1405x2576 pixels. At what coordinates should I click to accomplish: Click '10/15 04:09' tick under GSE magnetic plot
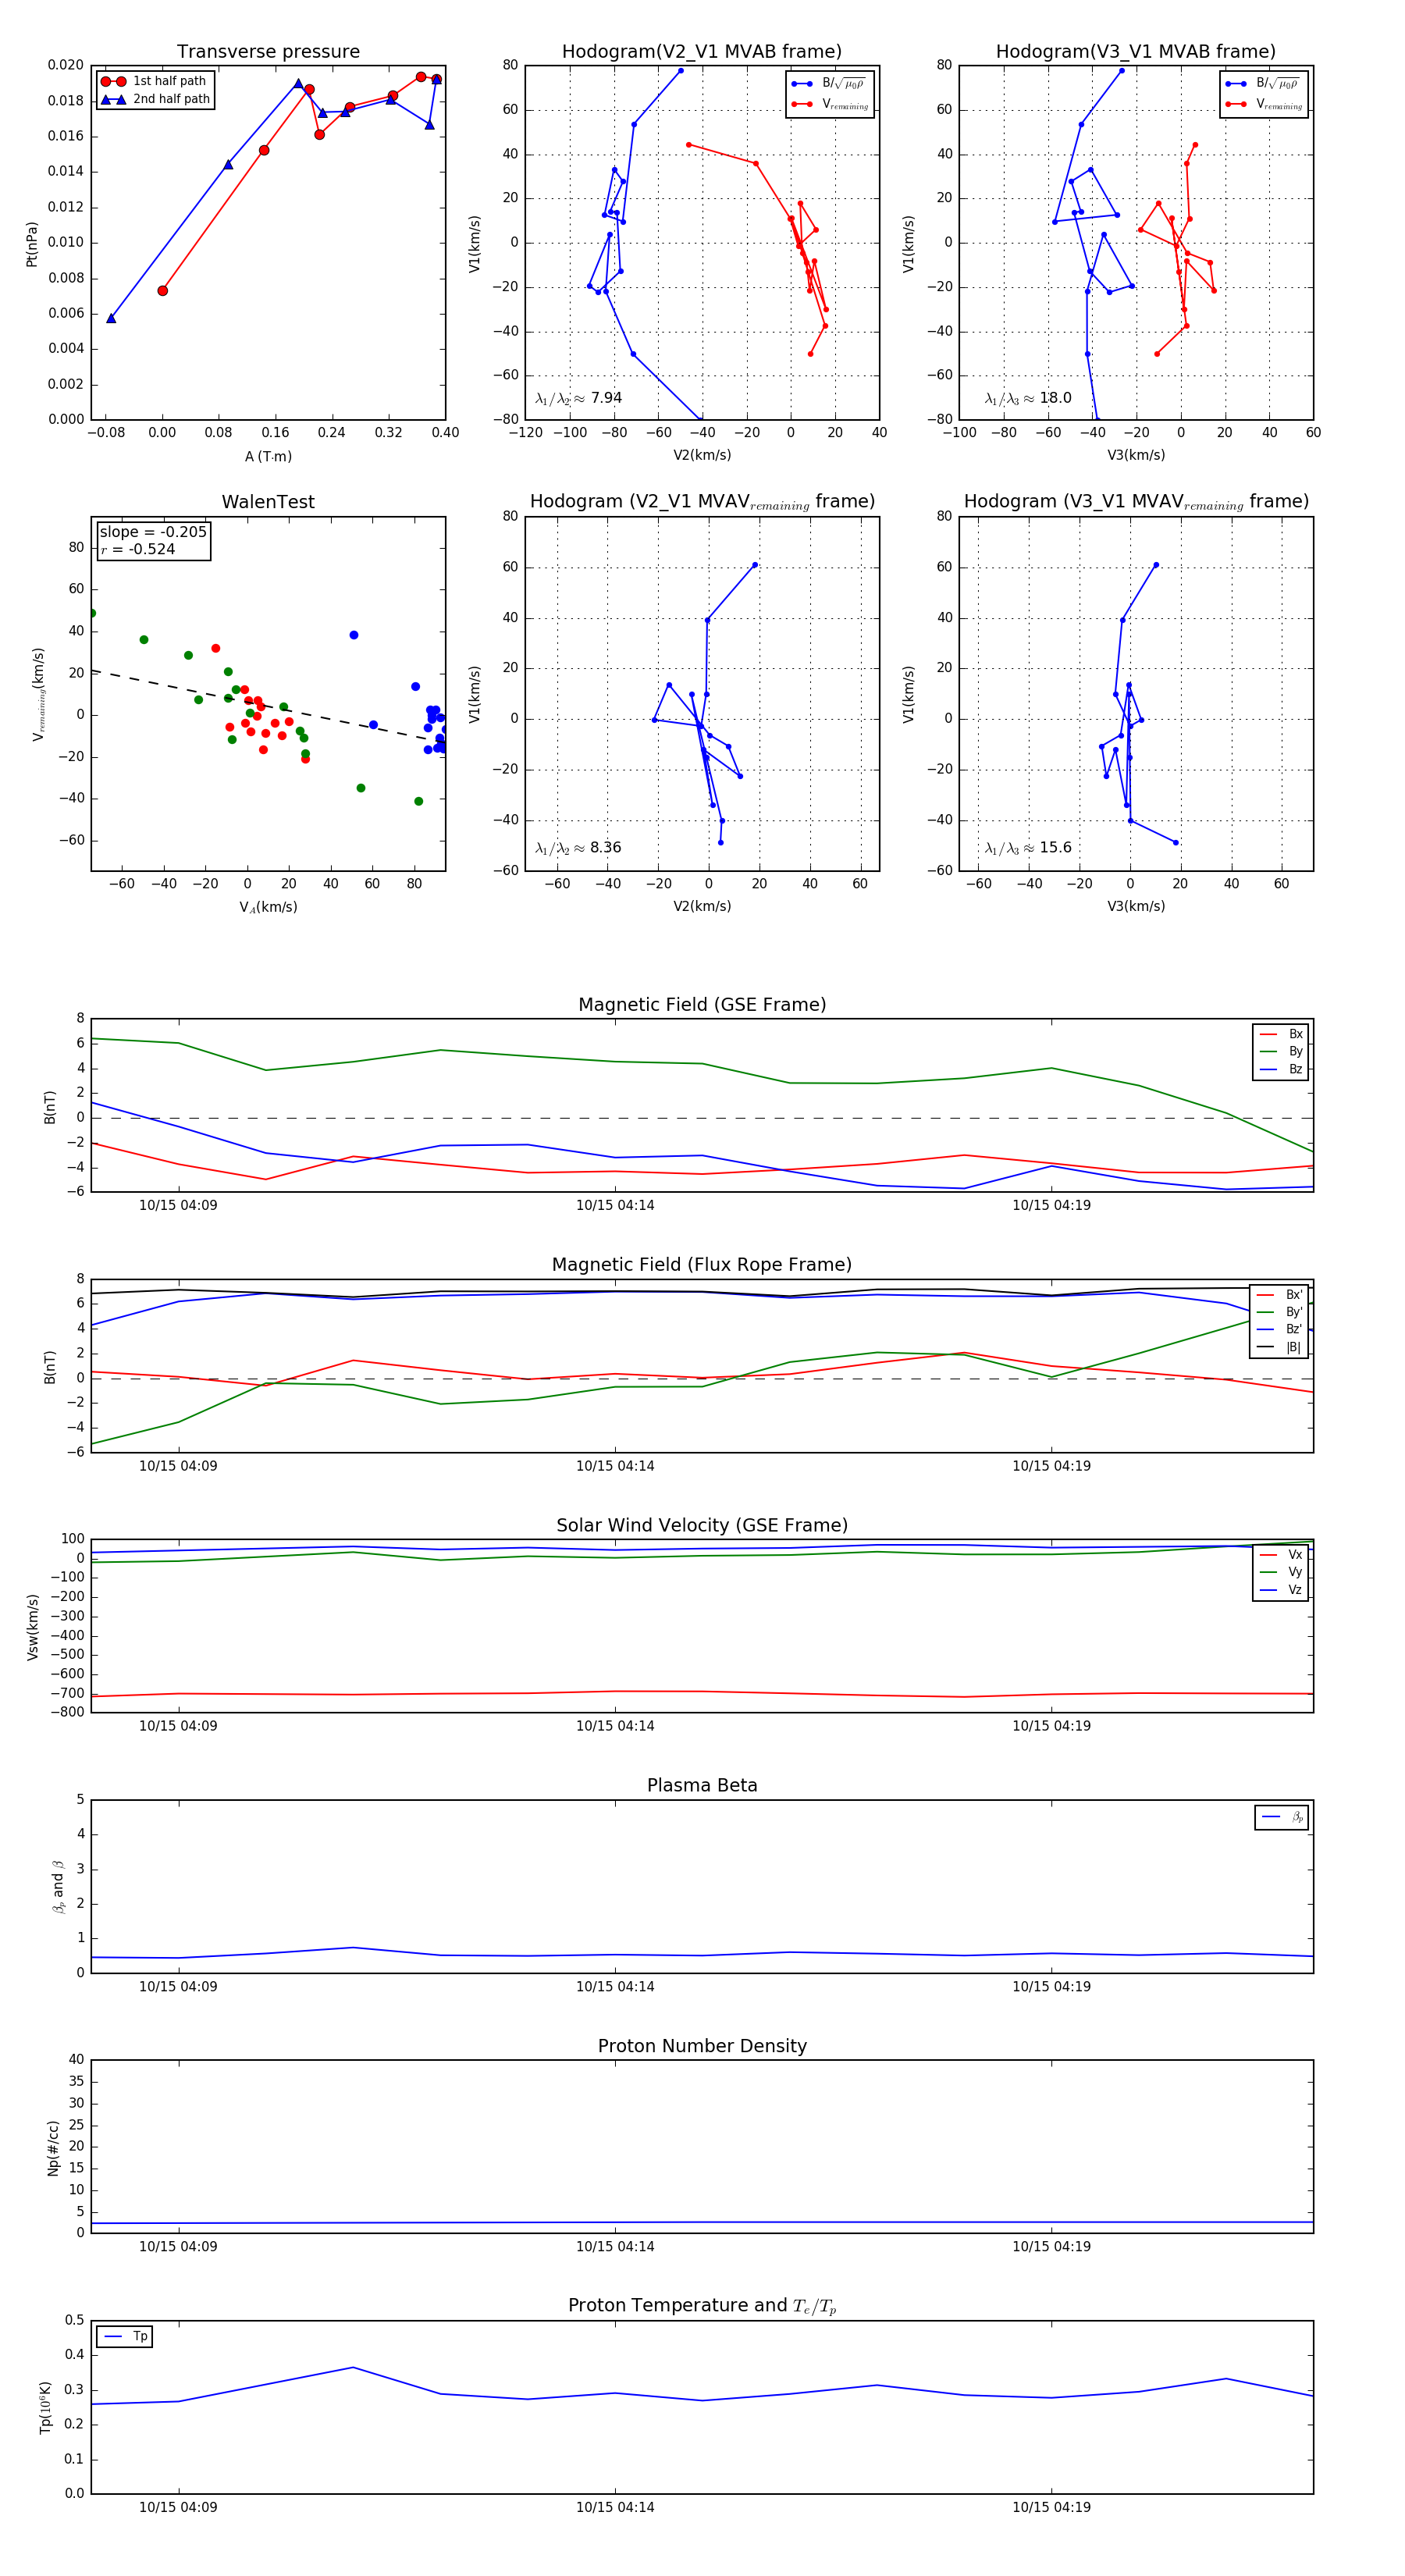[178, 1206]
